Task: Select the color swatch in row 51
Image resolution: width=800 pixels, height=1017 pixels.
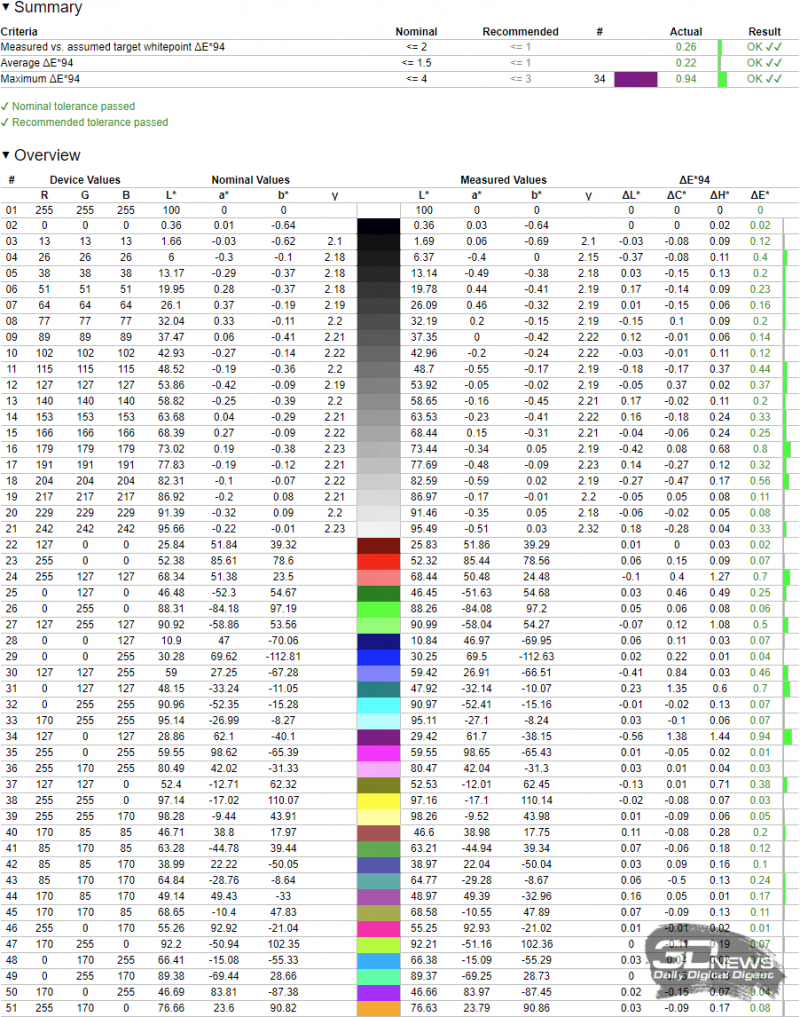Action: [x=378, y=1009]
